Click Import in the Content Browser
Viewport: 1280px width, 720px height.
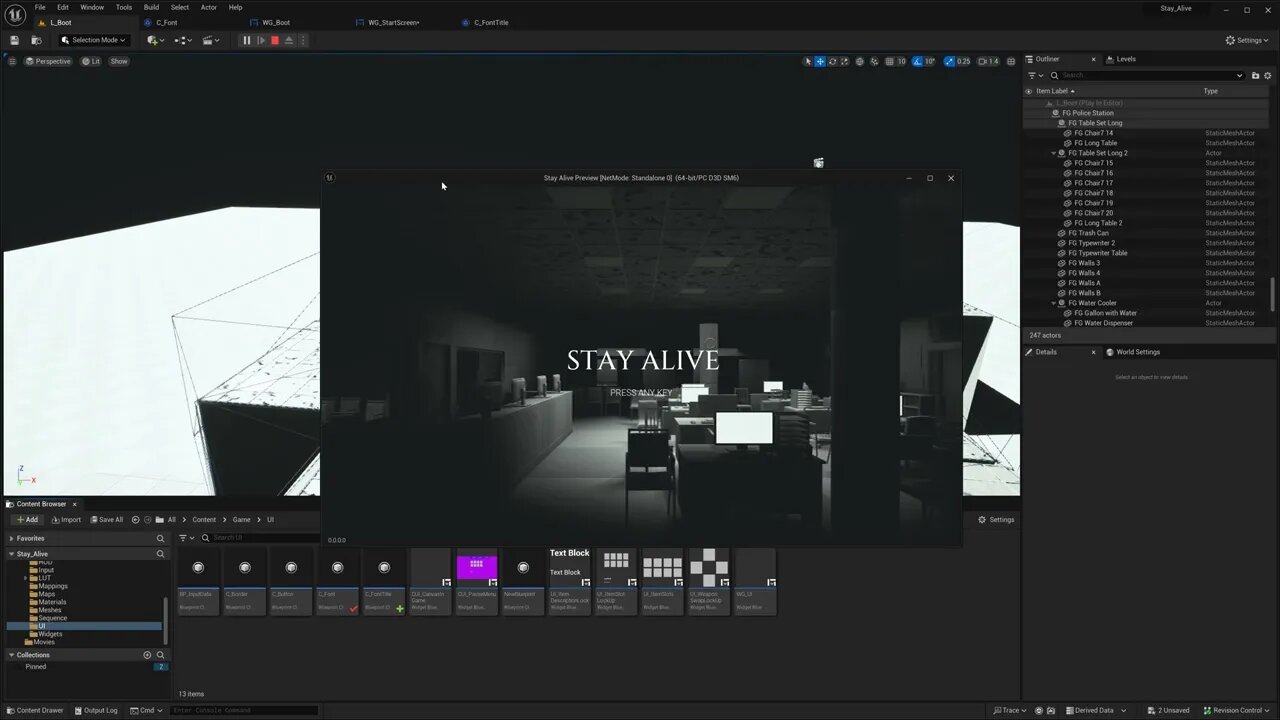[x=65, y=520]
